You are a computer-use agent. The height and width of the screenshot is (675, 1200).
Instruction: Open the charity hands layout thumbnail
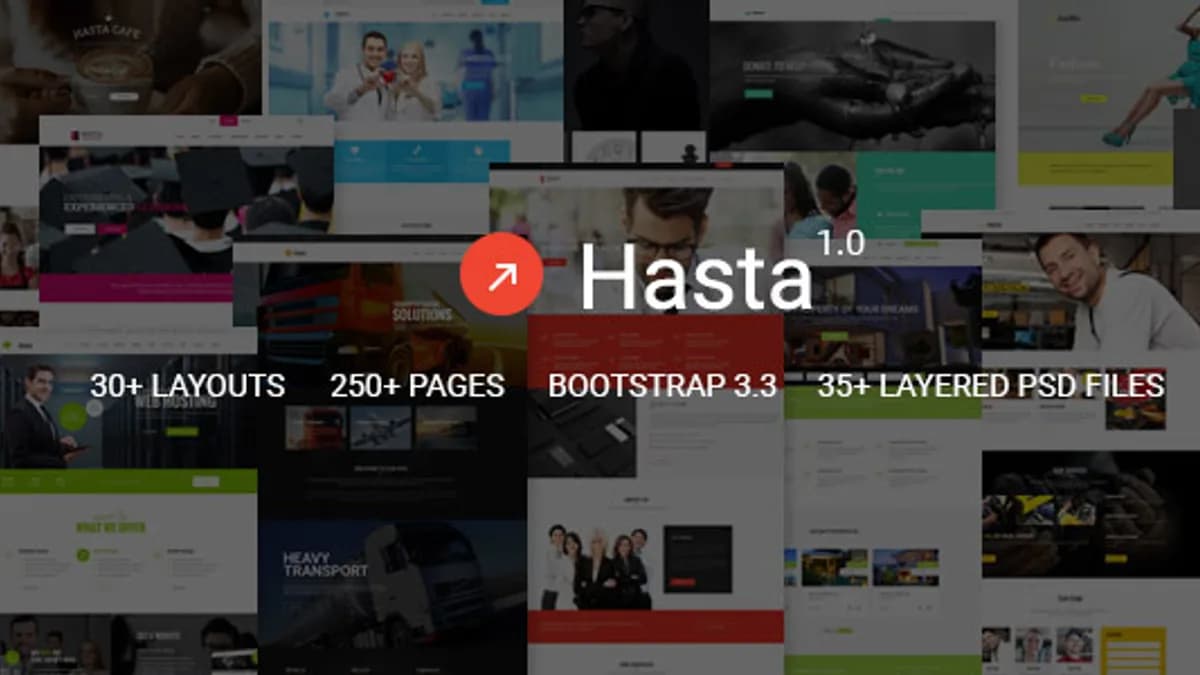[x=852, y=85]
